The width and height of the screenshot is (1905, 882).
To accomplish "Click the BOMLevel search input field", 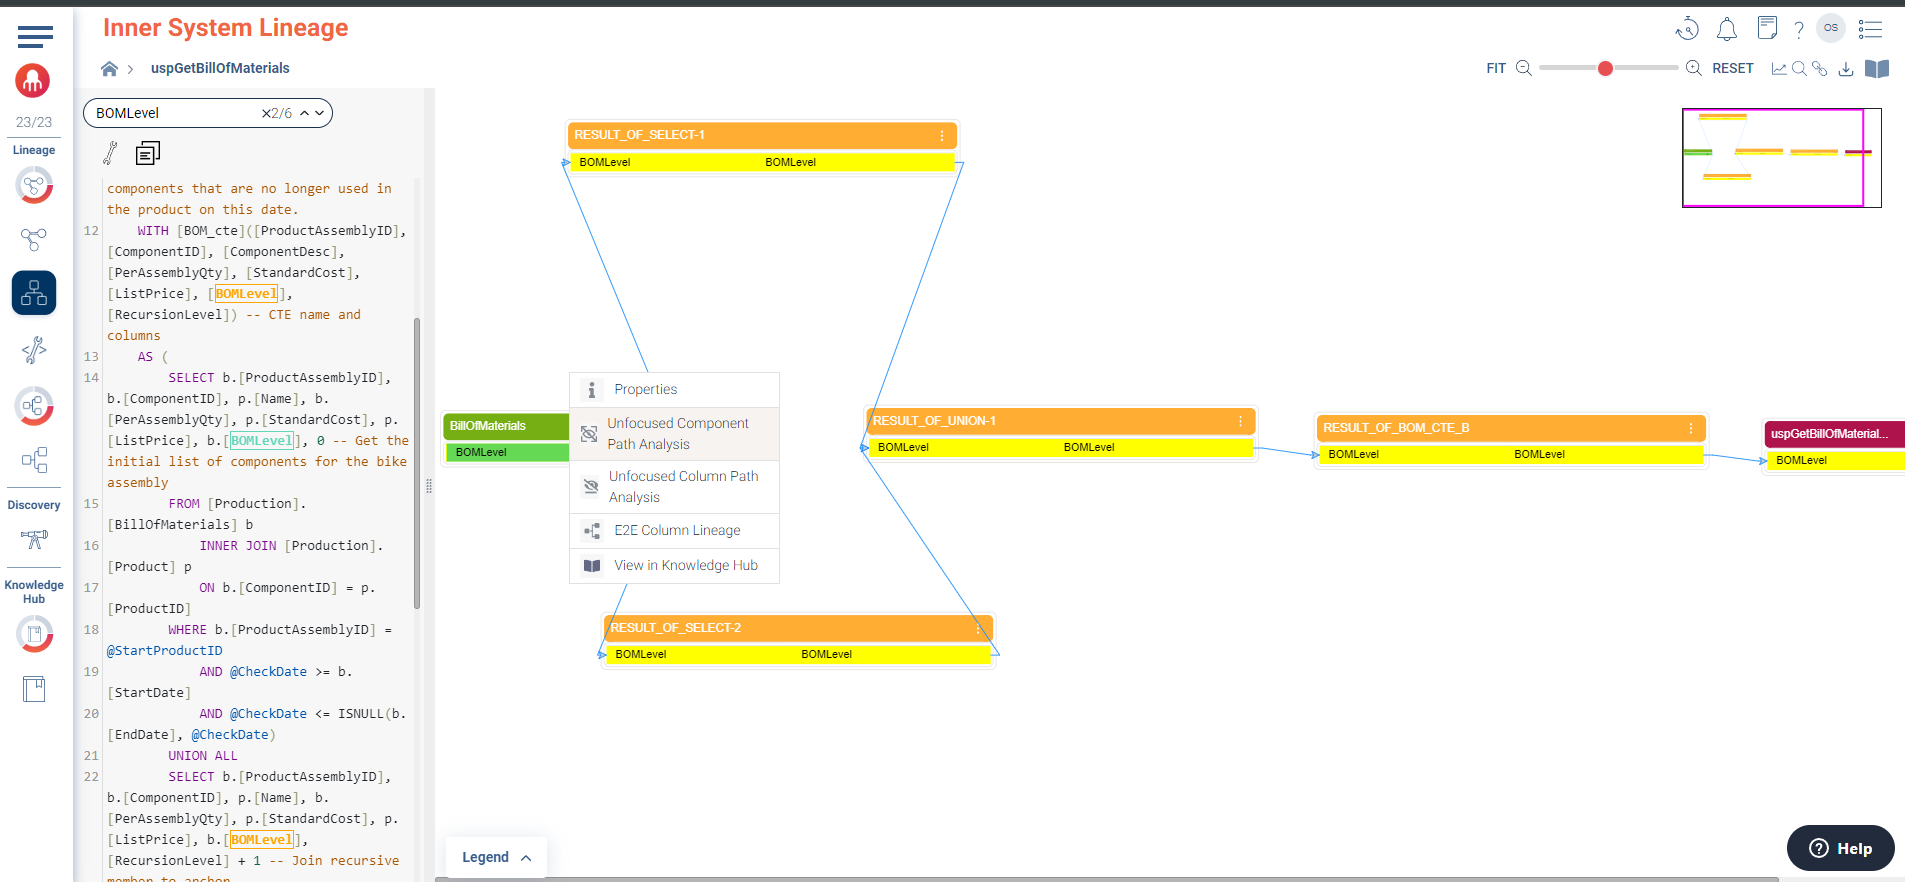I will (x=175, y=113).
